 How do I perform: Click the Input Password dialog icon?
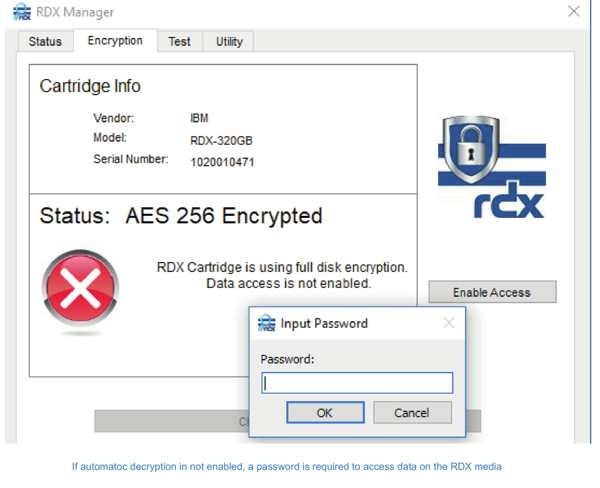click(267, 323)
